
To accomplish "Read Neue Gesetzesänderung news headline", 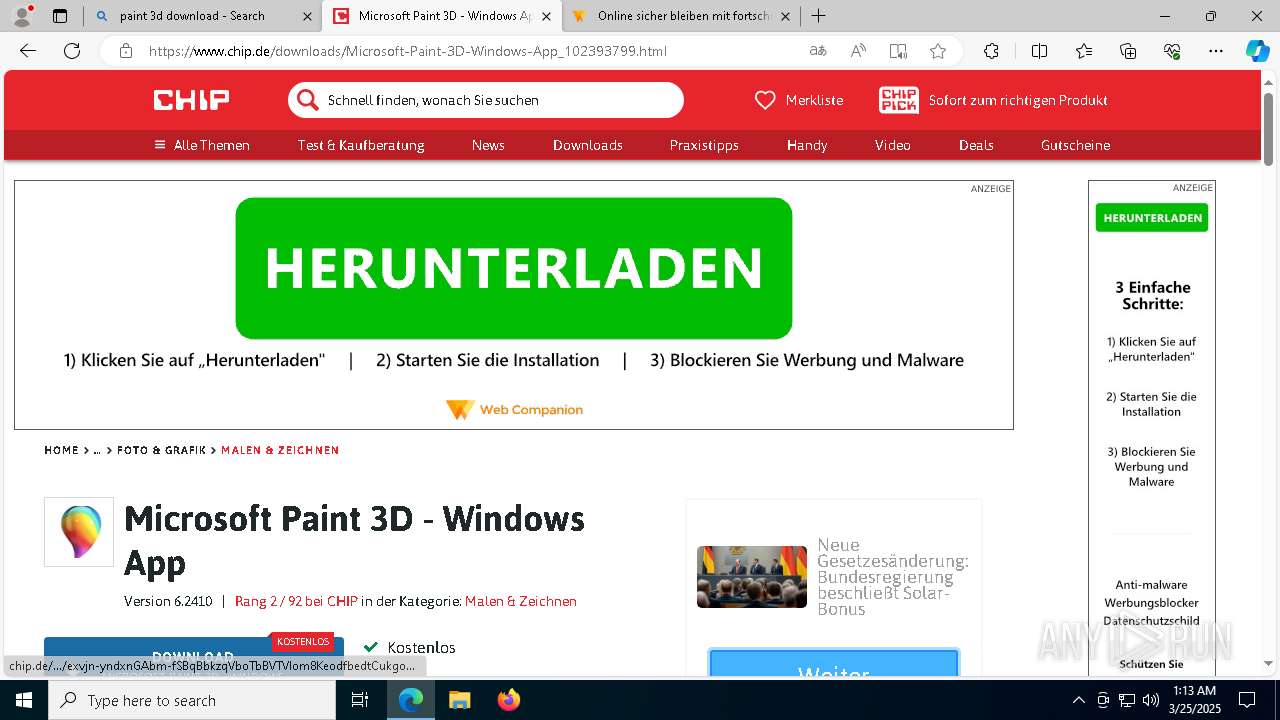I will click(893, 576).
